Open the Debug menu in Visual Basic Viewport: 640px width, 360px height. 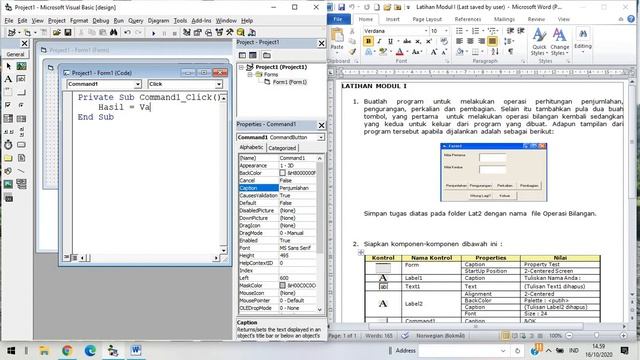coord(100,20)
